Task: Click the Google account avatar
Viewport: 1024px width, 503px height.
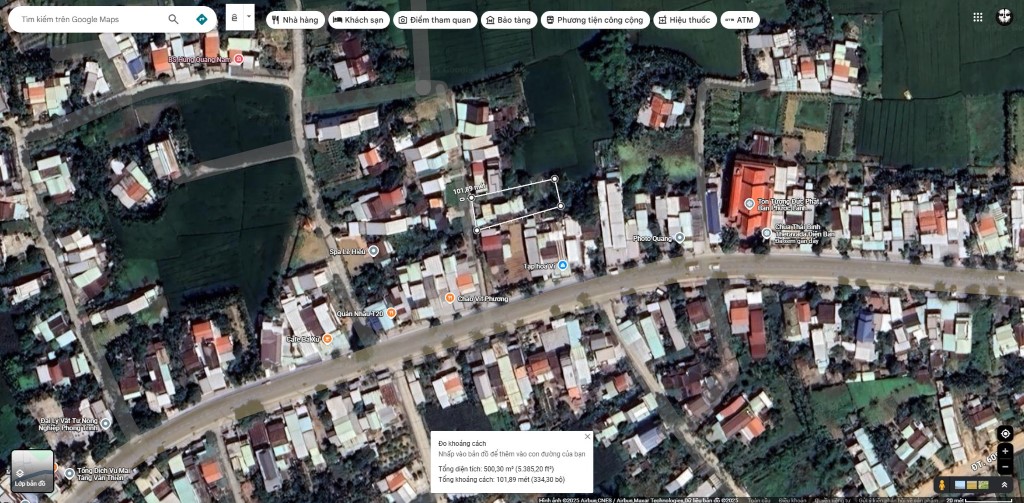Action: tap(1004, 17)
